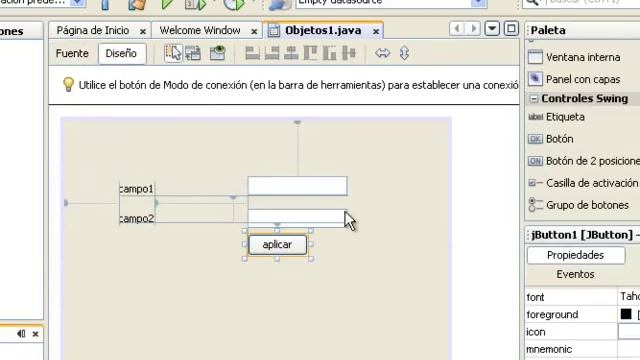Align components to top in row
The width and height of the screenshot is (640, 360).
pyautogui.click(x=310, y=53)
